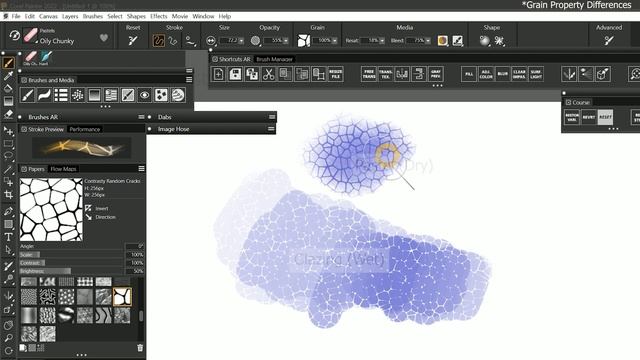Screen dimensions: 640x360
Task: Click the New Document shortcut icon
Action: tap(218, 74)
